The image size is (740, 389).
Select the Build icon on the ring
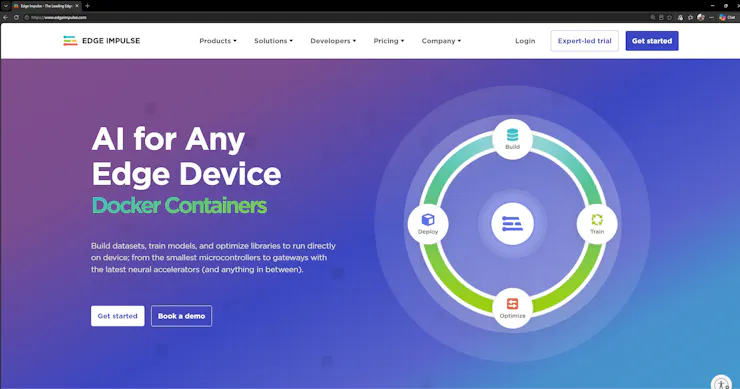pos(512,139)
